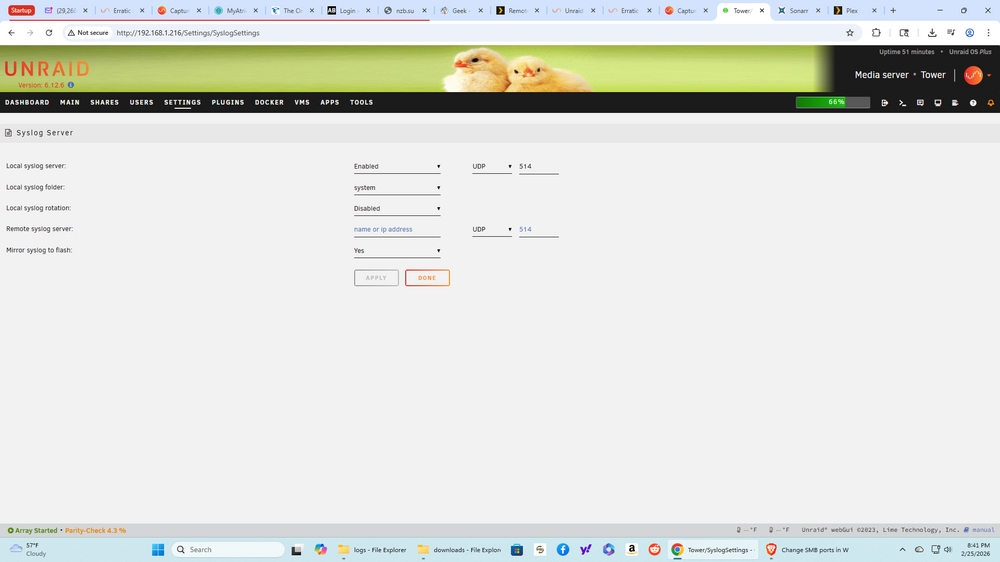Image resolution: width=1000 pixels, height=562 pixels.
Task: Open local syslog server UDP protocol dropdown
Action: [492, 166]
